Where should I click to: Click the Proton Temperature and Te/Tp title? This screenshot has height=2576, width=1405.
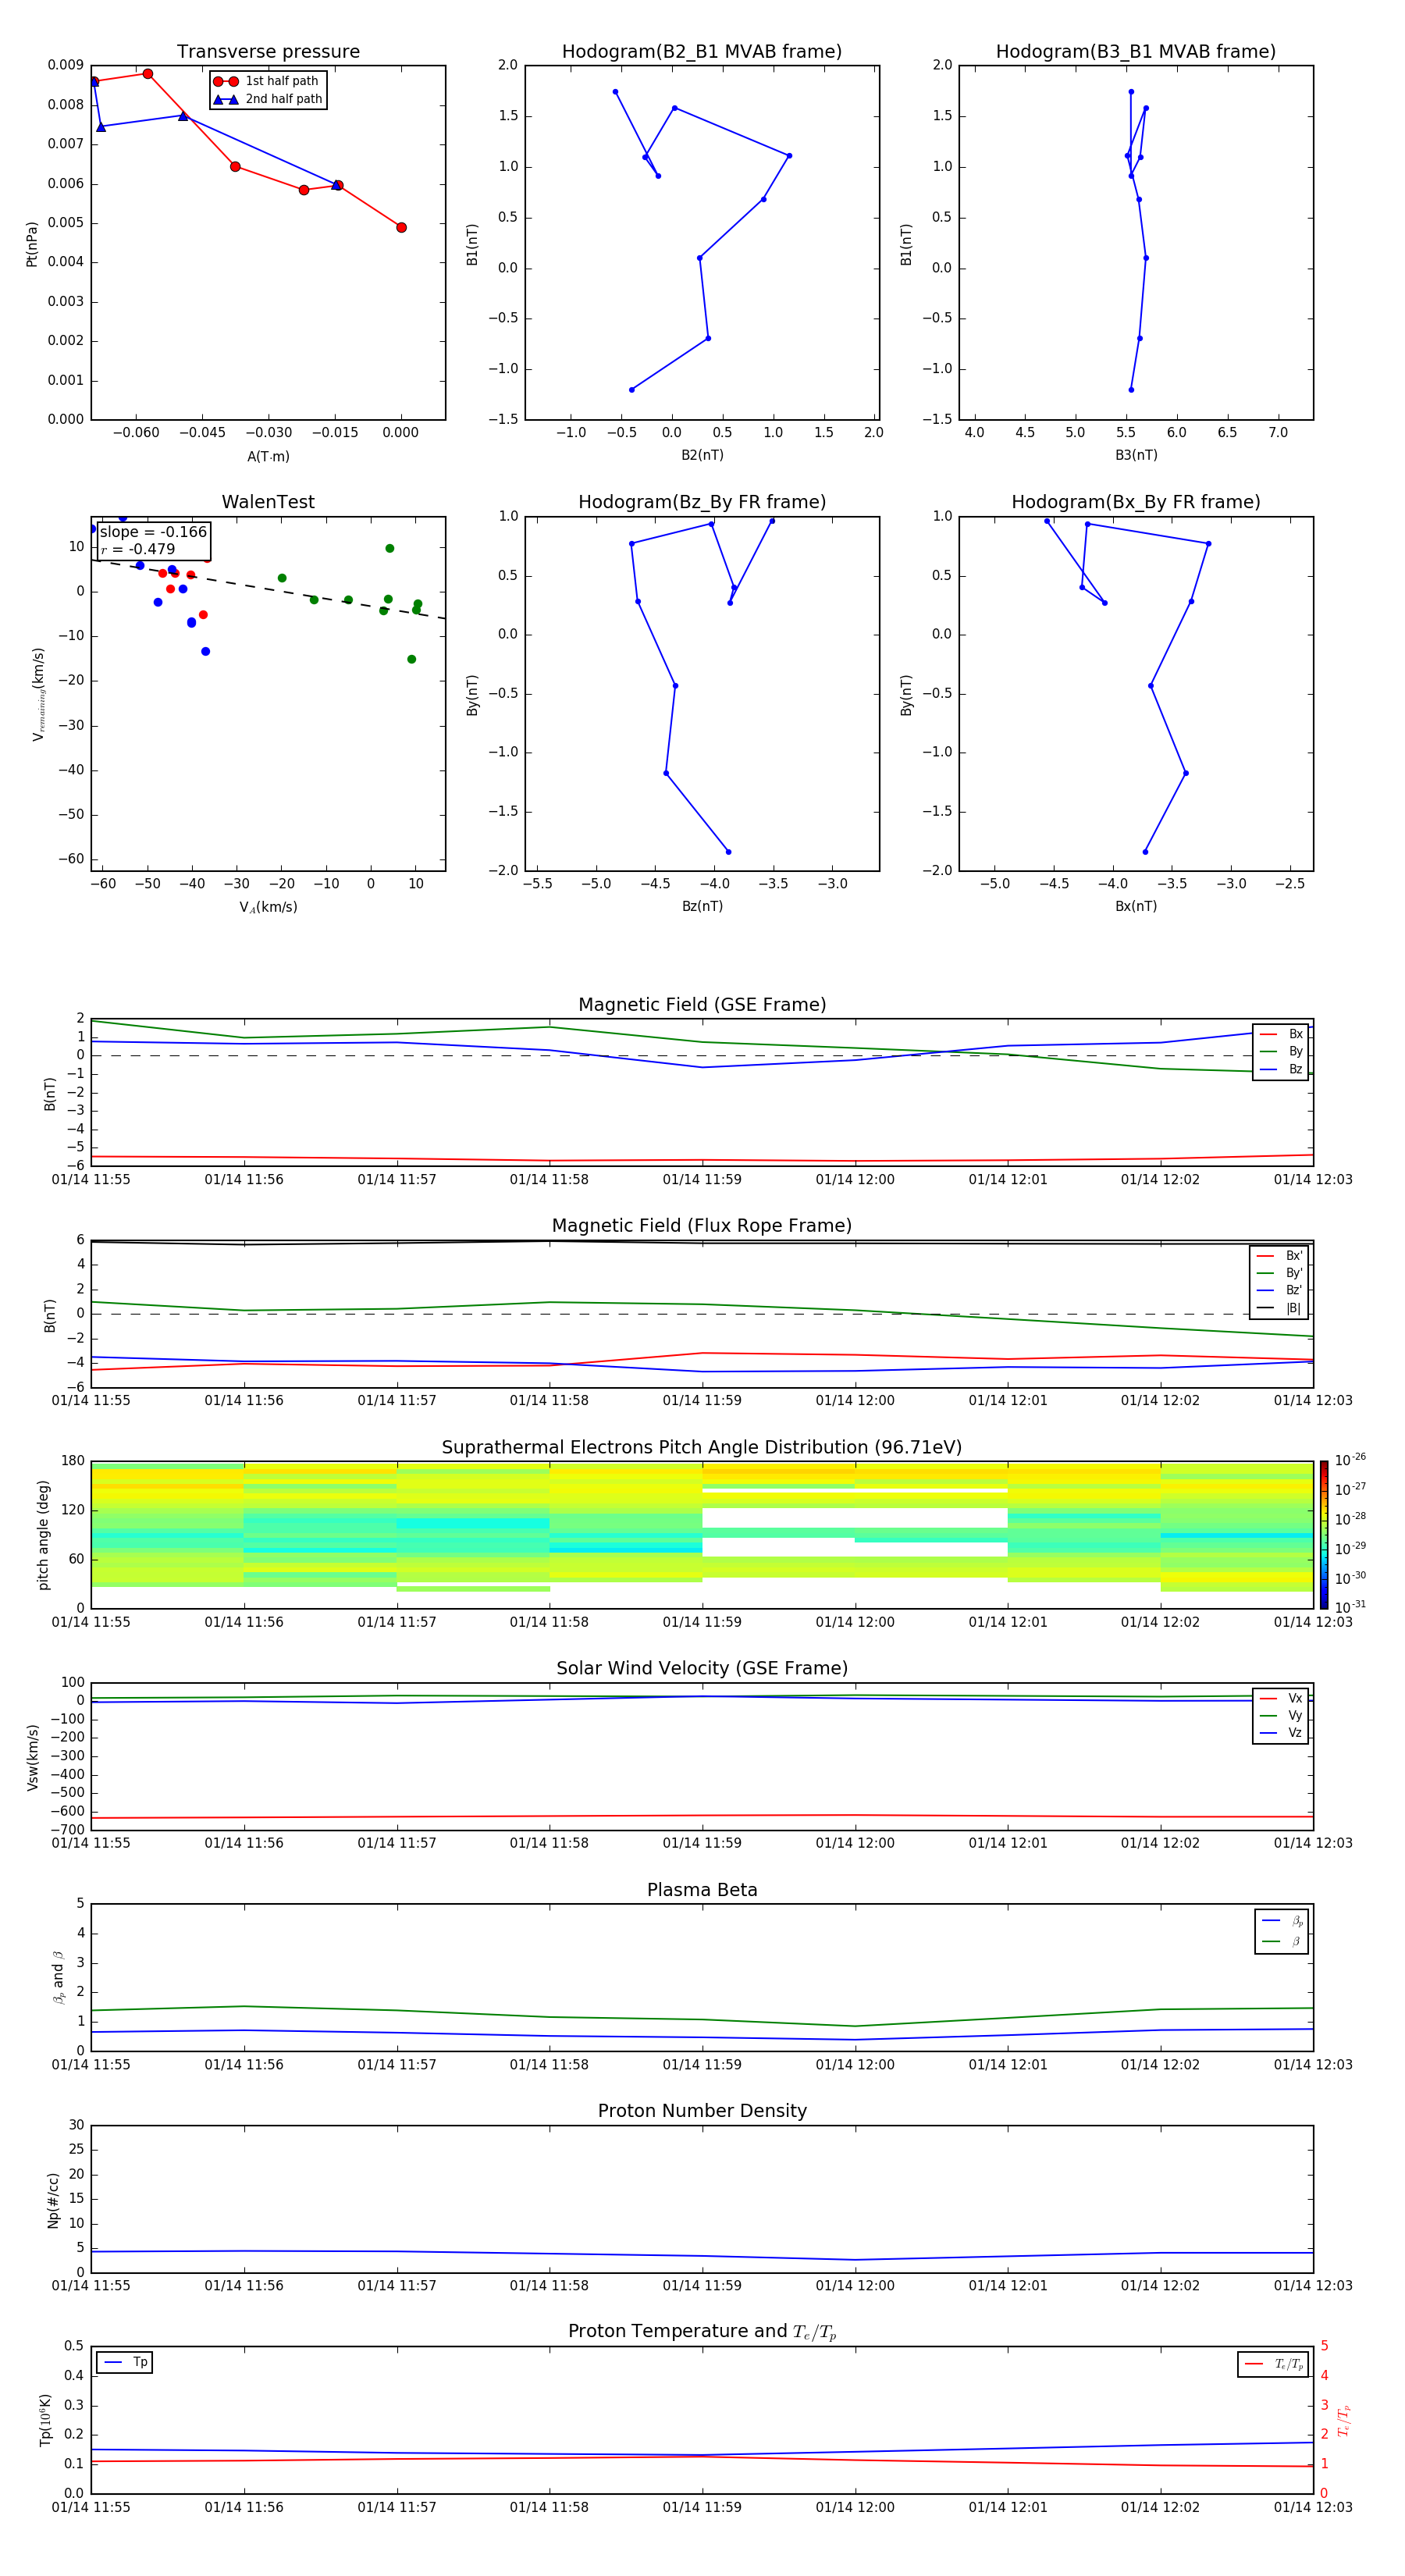[x=702, y=2331]
